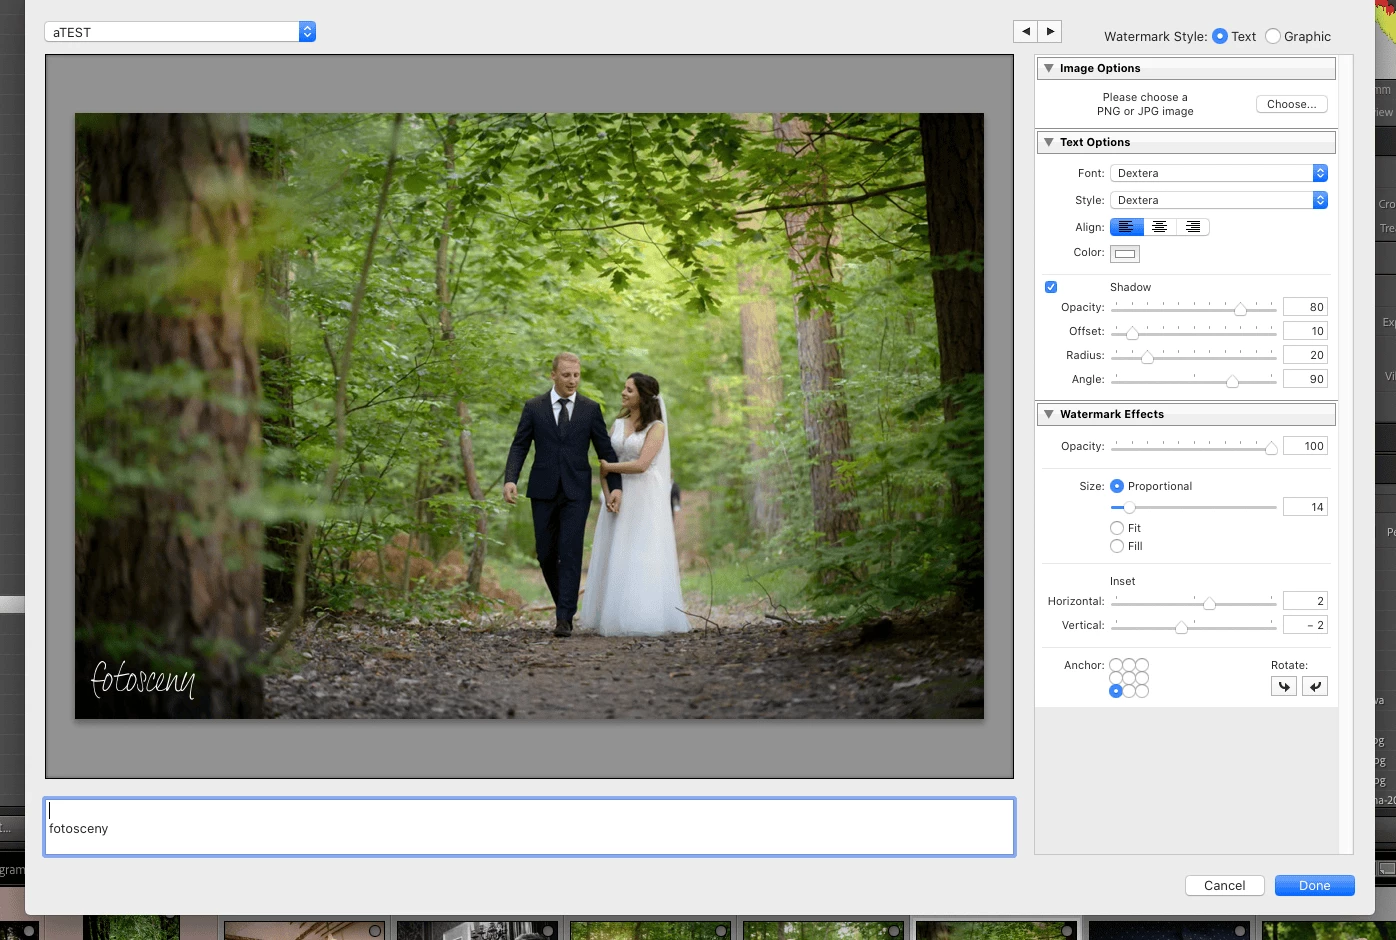Click the wedding preview photo
The width and height of the screenshot is (1396, 940).
click(529, 416)
